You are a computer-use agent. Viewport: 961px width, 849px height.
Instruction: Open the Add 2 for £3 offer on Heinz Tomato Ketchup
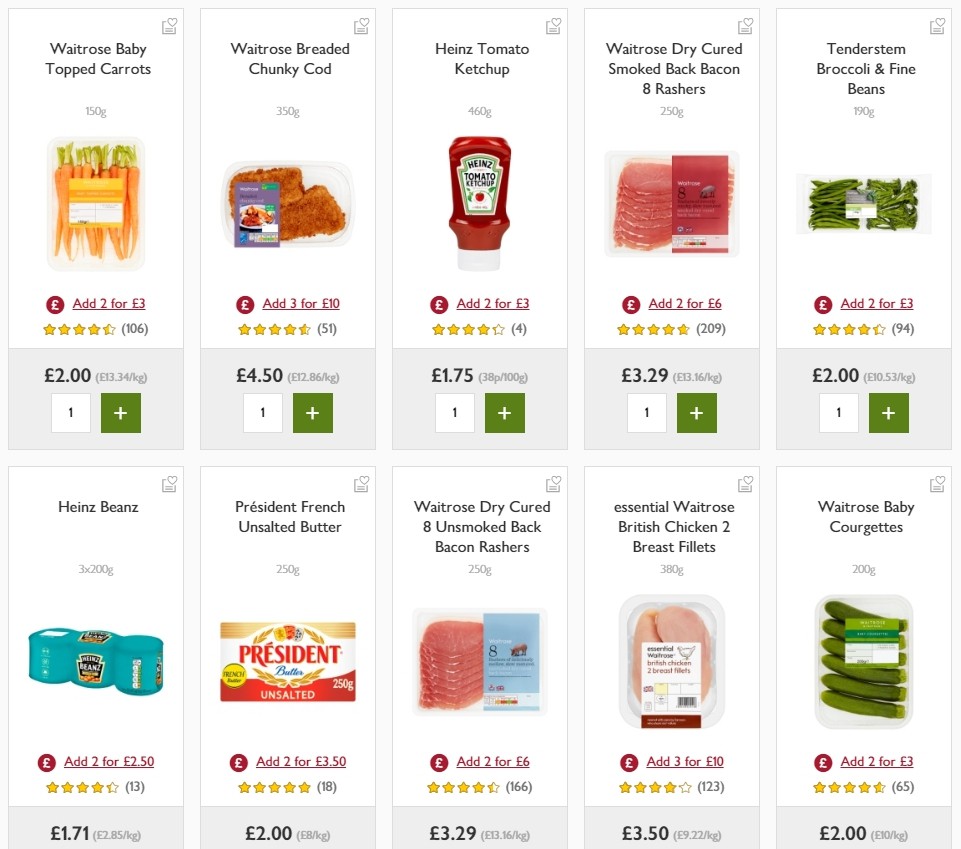coord(493,304)
